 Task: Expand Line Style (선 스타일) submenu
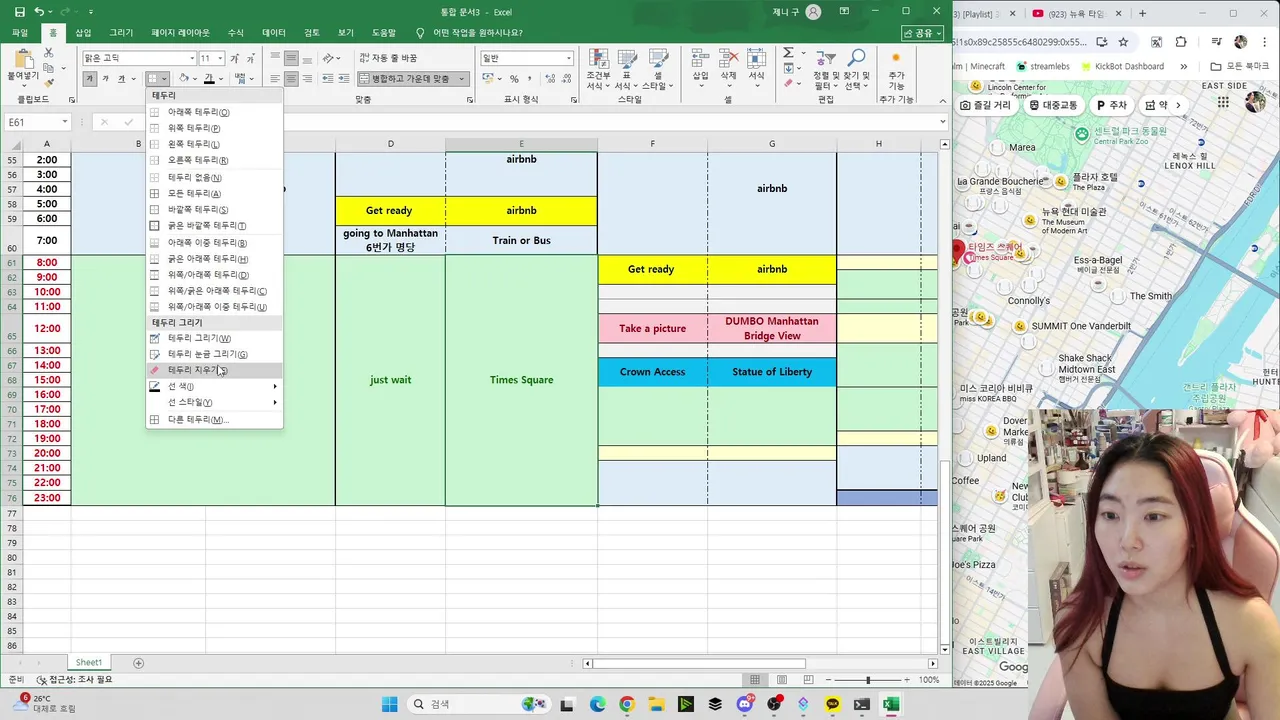click(214, 402)
